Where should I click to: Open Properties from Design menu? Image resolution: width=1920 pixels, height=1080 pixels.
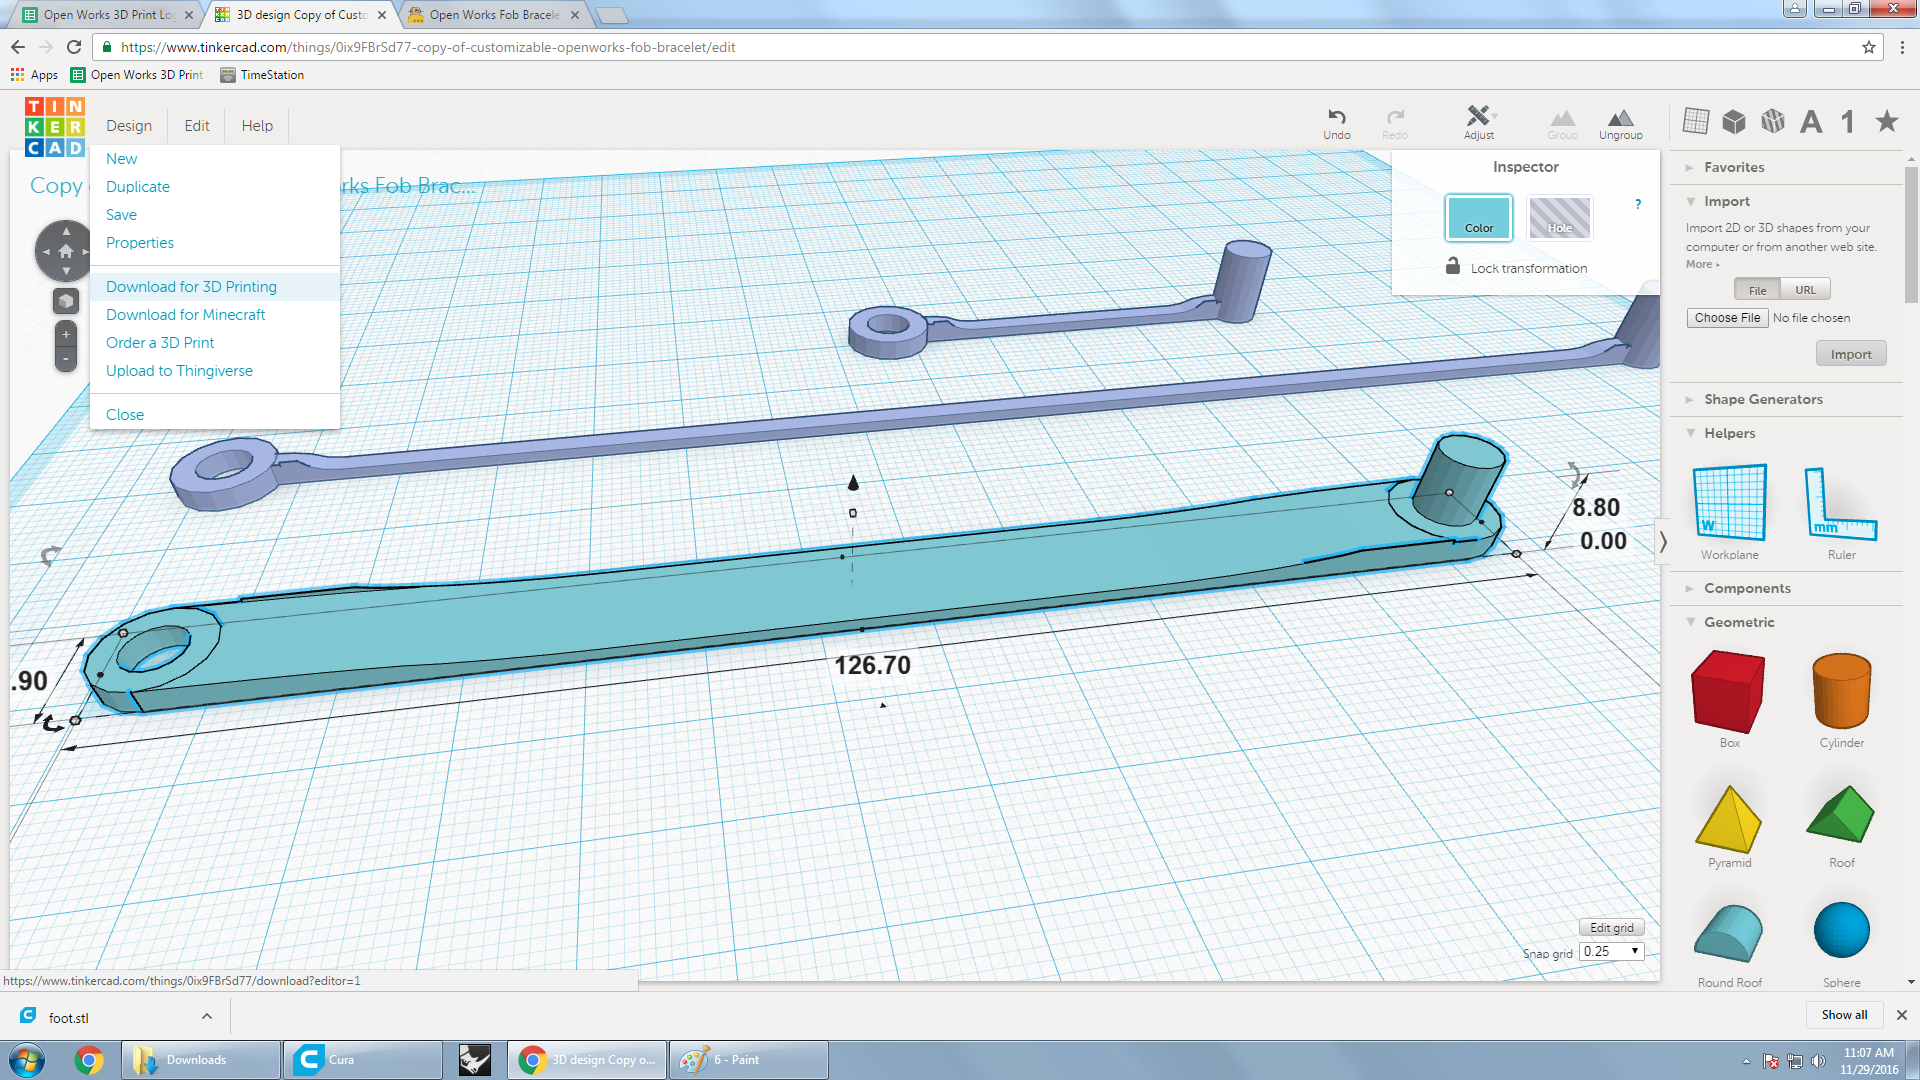pyautogui.click(x=215, y=243)
